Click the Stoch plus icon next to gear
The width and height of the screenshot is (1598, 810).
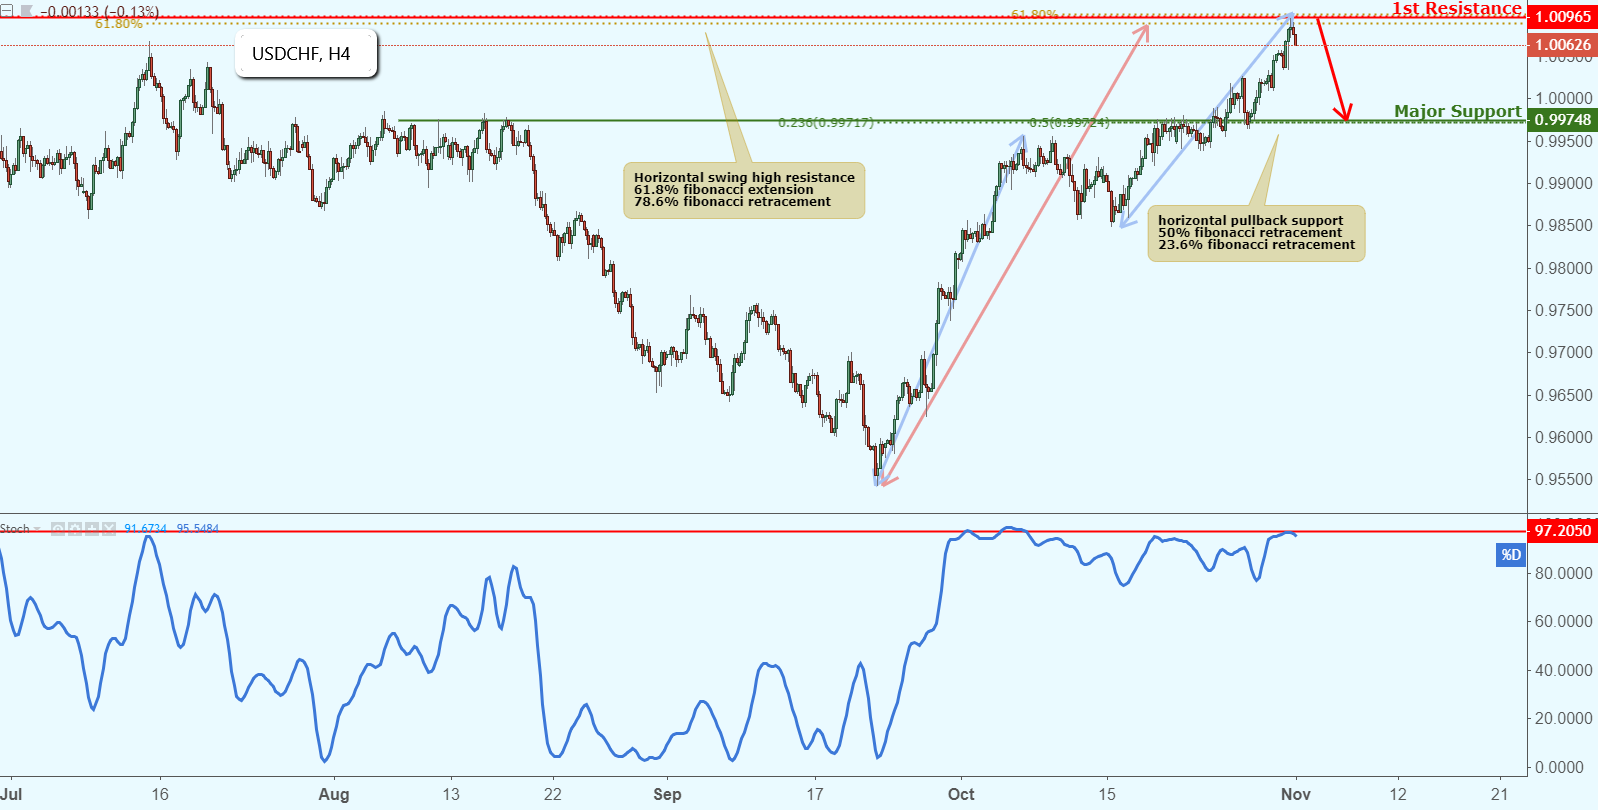[92, 529]
